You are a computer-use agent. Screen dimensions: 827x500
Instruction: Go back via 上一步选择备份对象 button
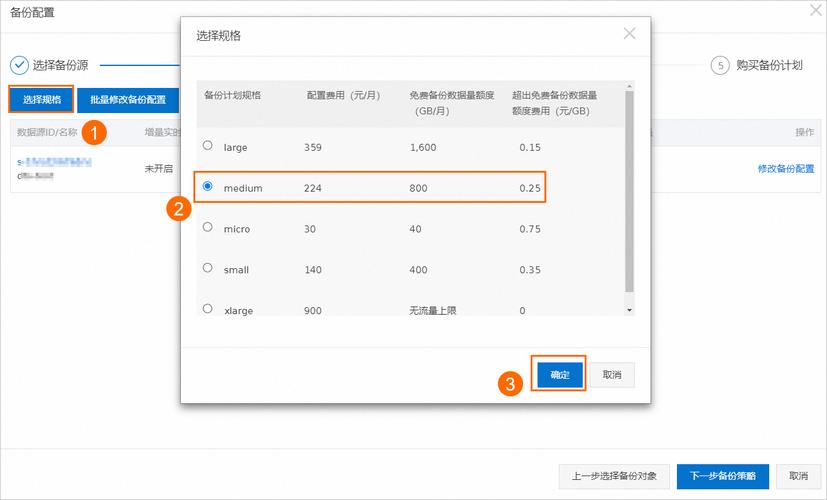click(614, 476)
